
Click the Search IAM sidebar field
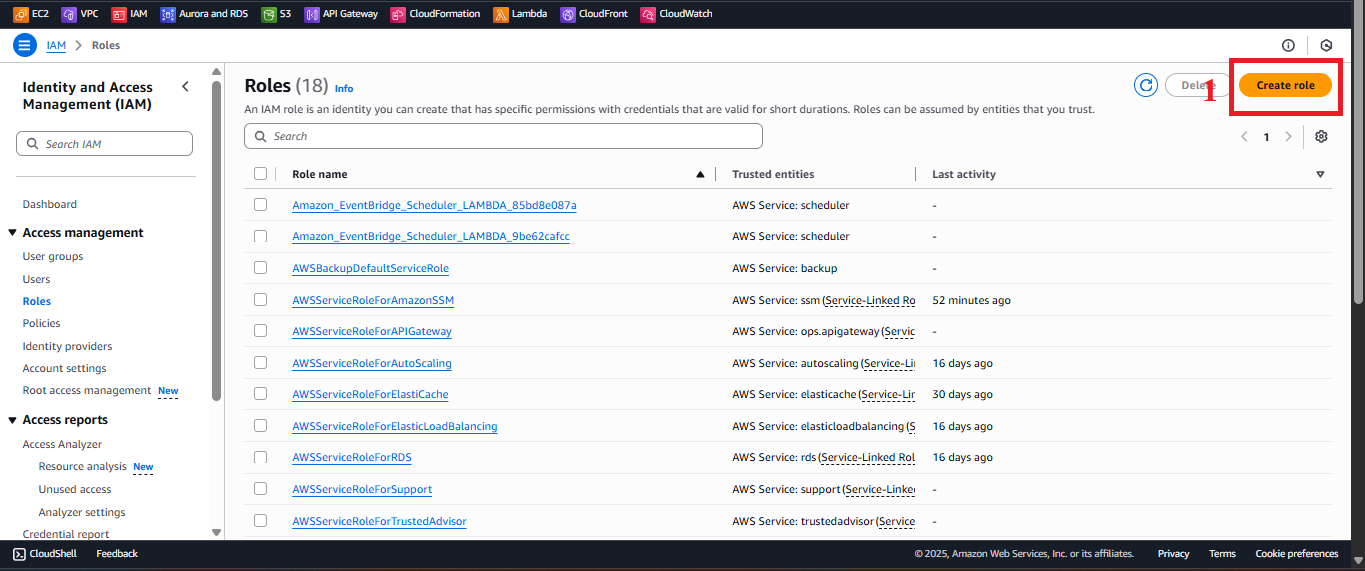[x=104, y=144]
